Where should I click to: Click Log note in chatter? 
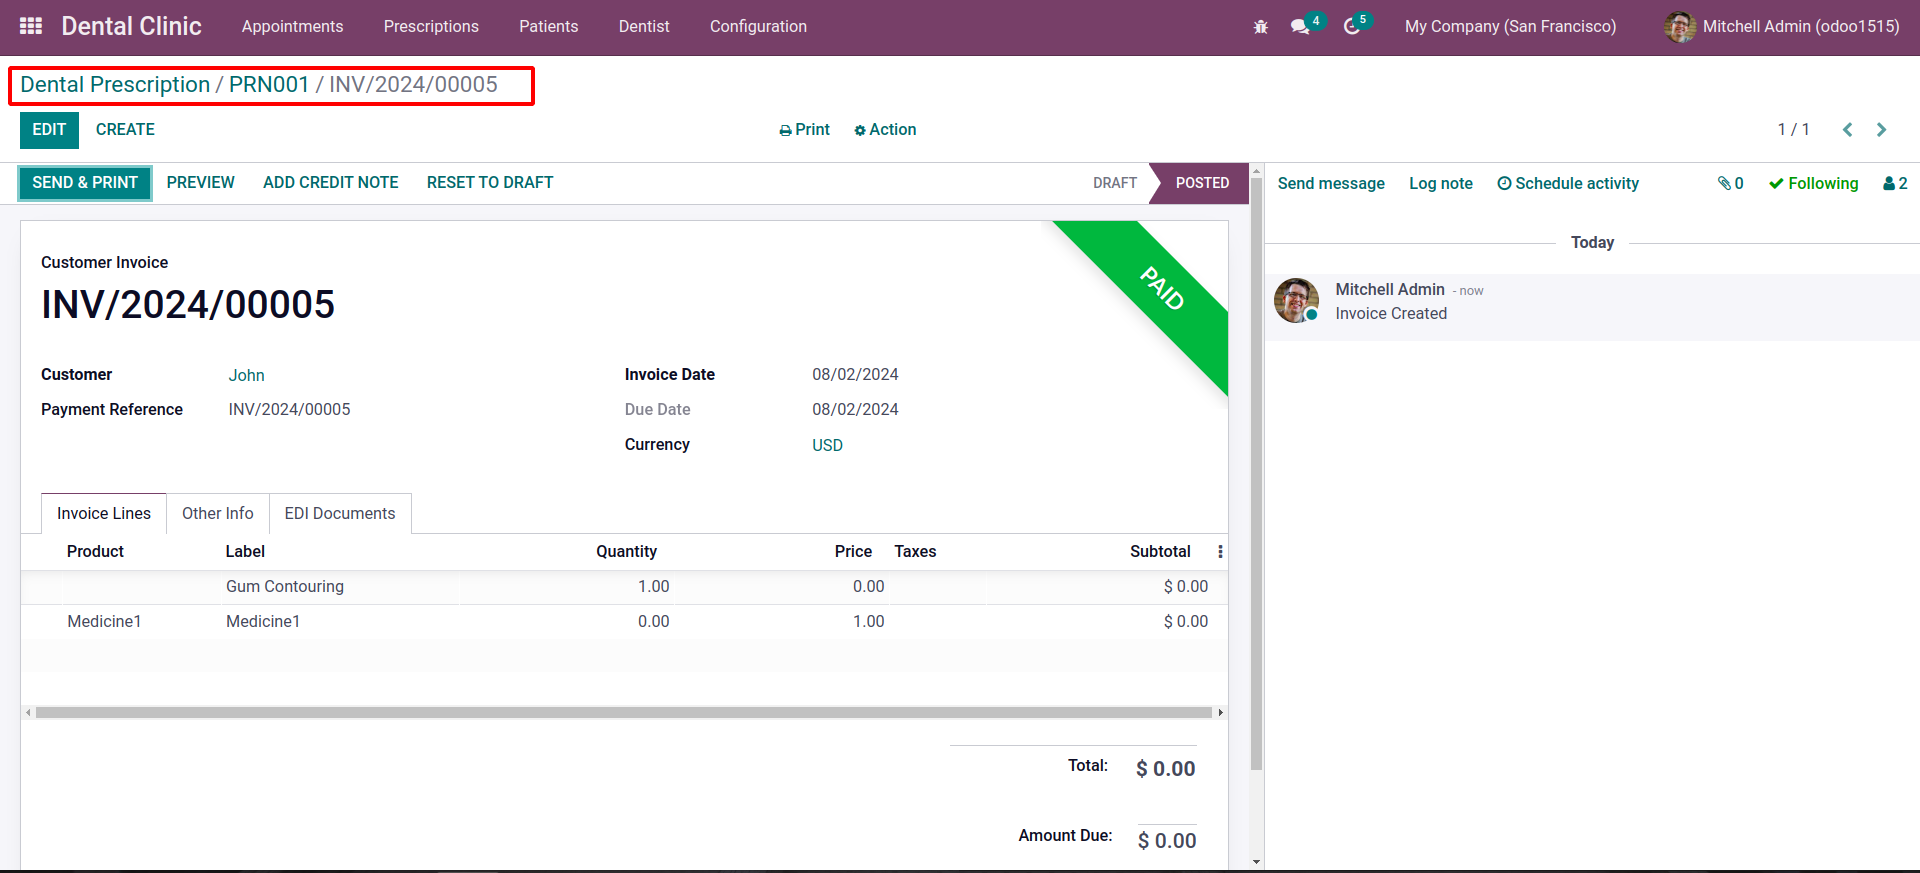[1441, 183]
